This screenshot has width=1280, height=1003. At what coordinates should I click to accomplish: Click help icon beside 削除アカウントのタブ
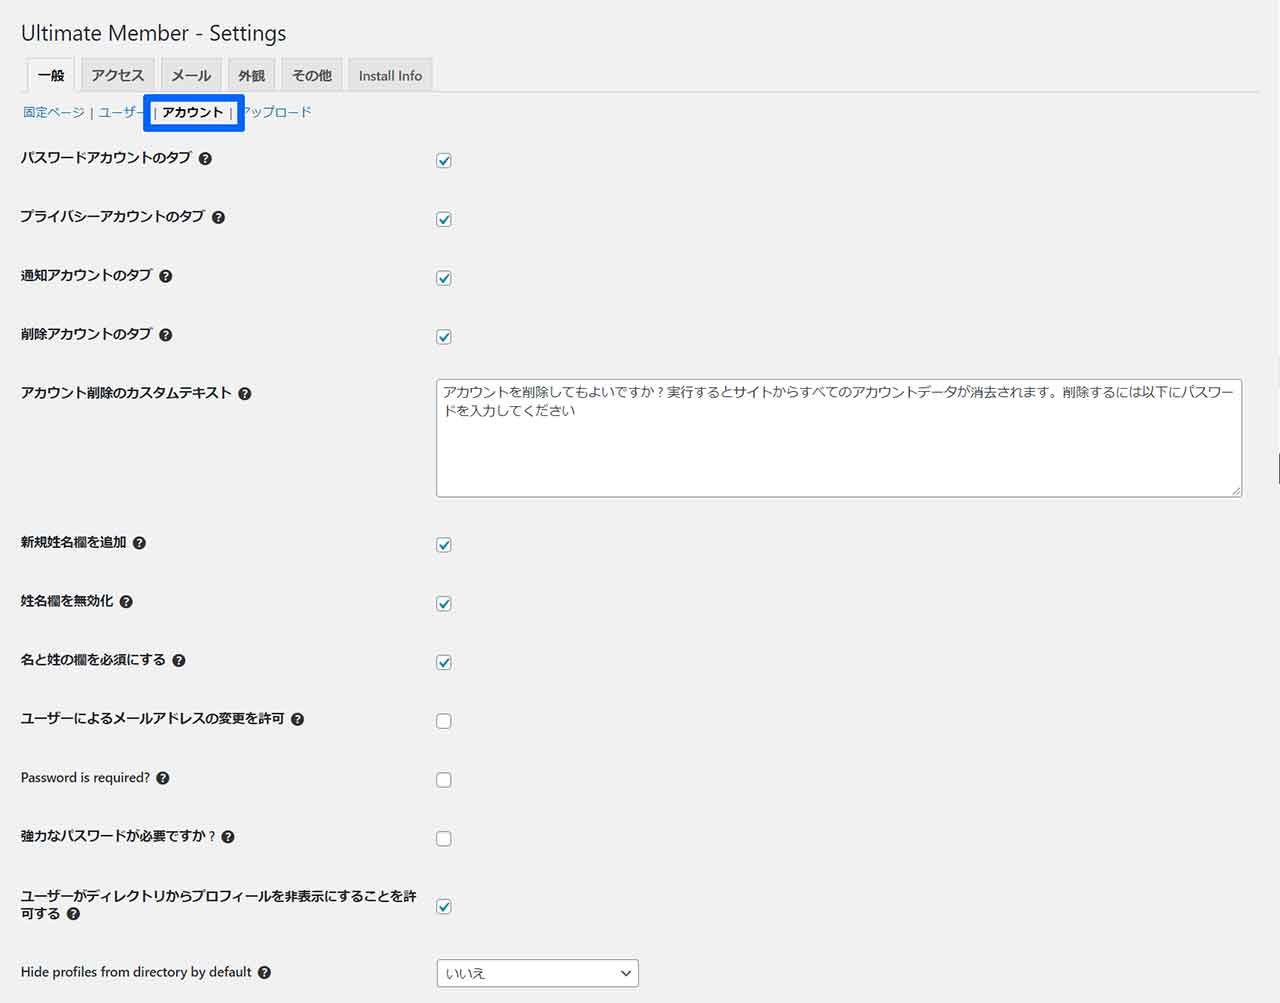tap(166, 335)
